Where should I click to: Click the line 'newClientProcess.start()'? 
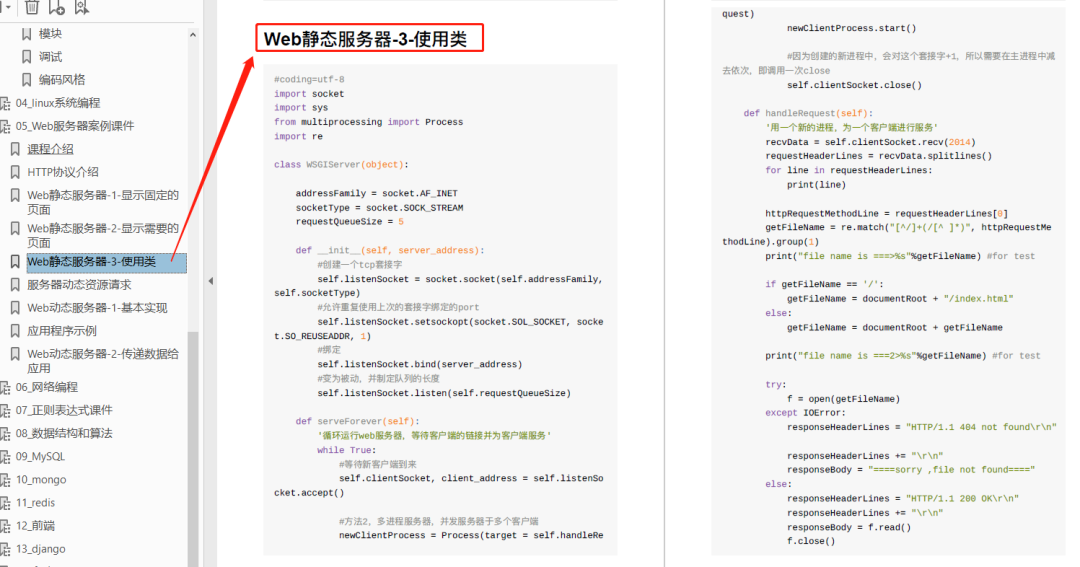851,28
